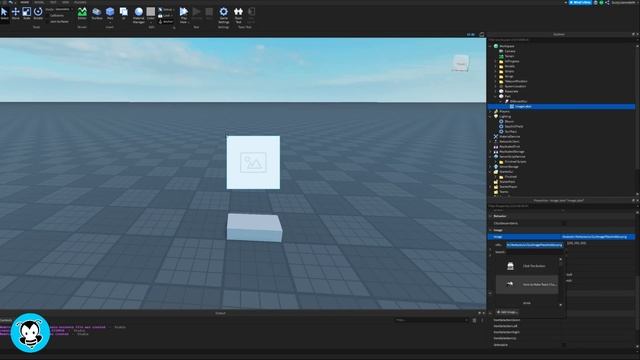Activate the Rotate tool
The width and height of the screenshot is (640, 360).
(x=38, y=13)
